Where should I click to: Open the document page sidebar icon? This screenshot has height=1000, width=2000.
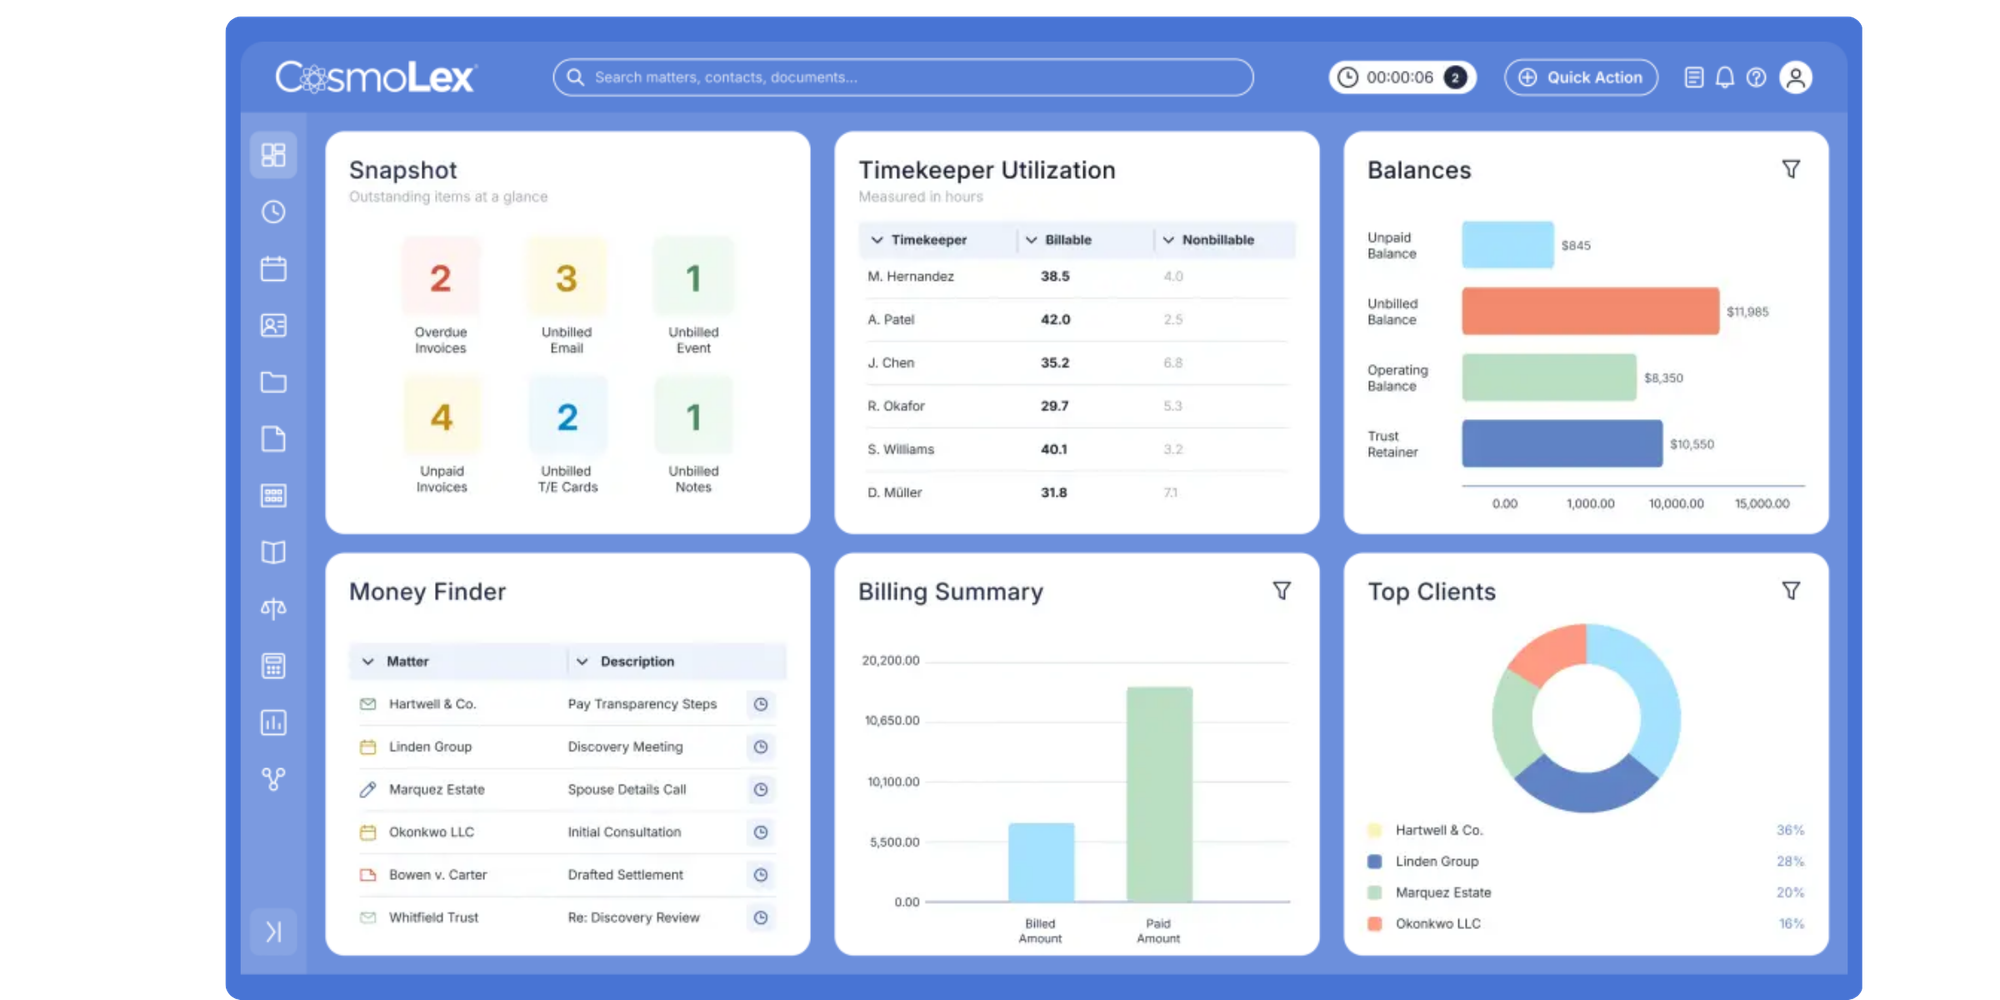click(273, 439)
